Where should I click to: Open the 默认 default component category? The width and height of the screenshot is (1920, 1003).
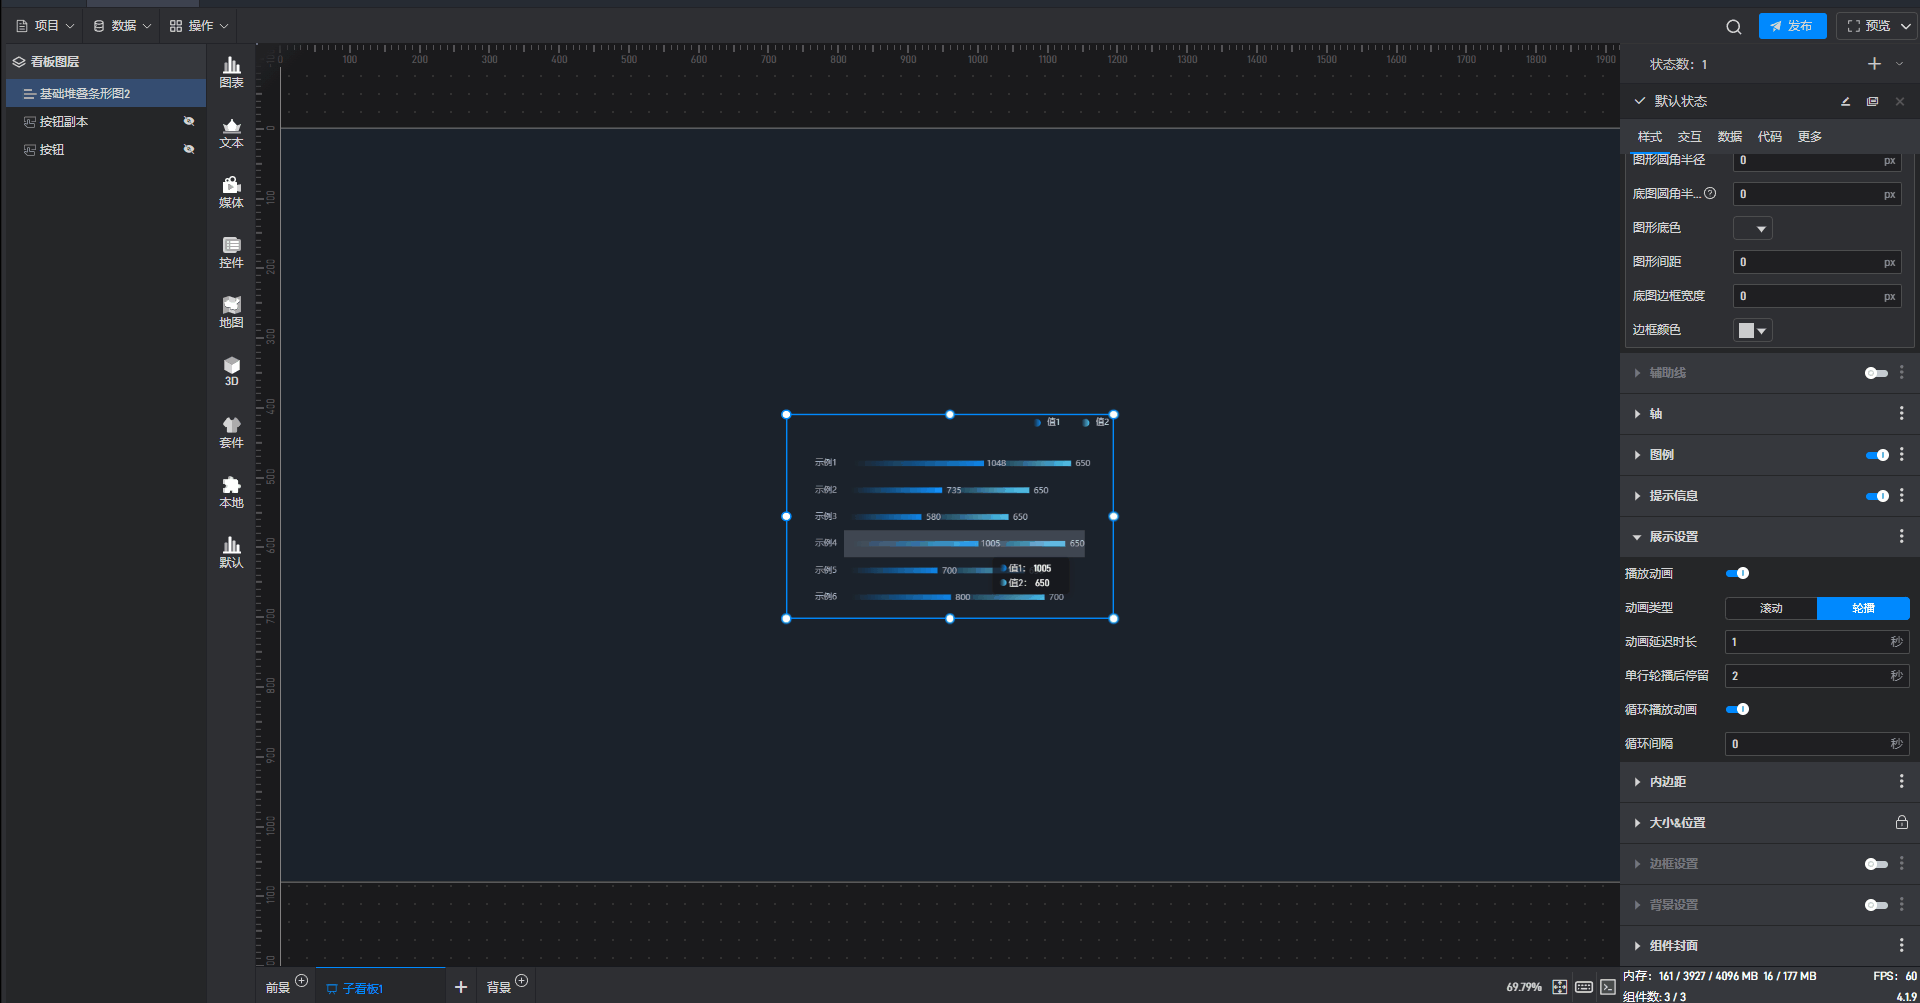231,552
